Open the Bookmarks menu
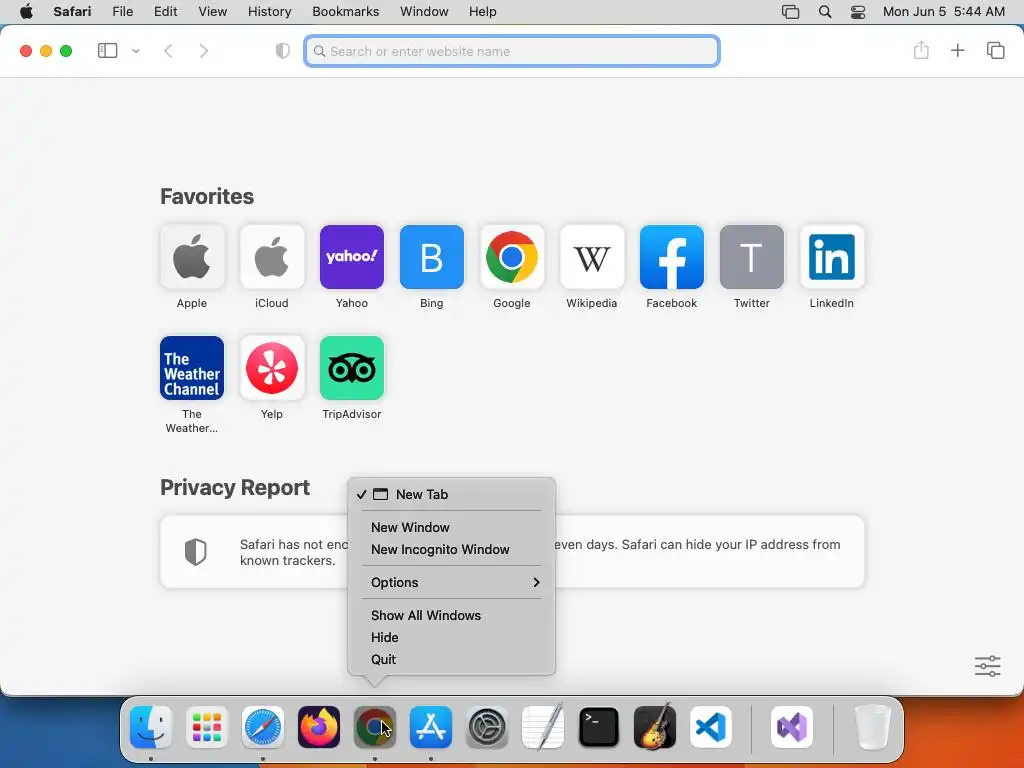The height and width of the screenshot is (768, 1024). click(345, 12)
